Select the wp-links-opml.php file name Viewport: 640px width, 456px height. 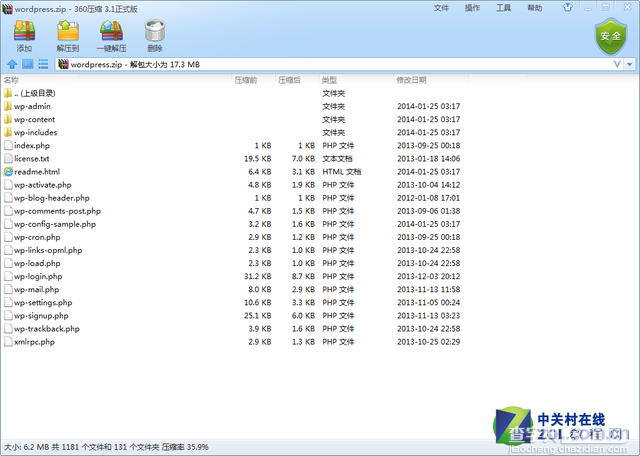[x=48, y=250]
